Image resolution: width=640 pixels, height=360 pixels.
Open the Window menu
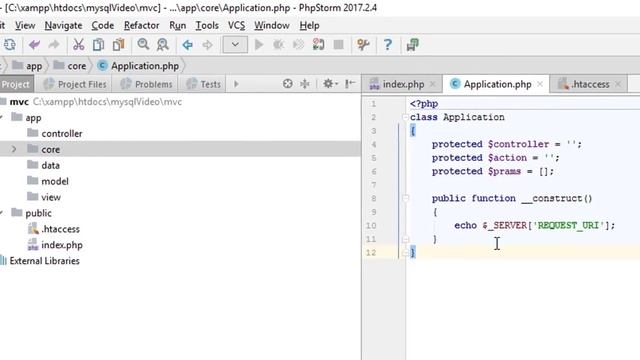(x=272, y=26)
